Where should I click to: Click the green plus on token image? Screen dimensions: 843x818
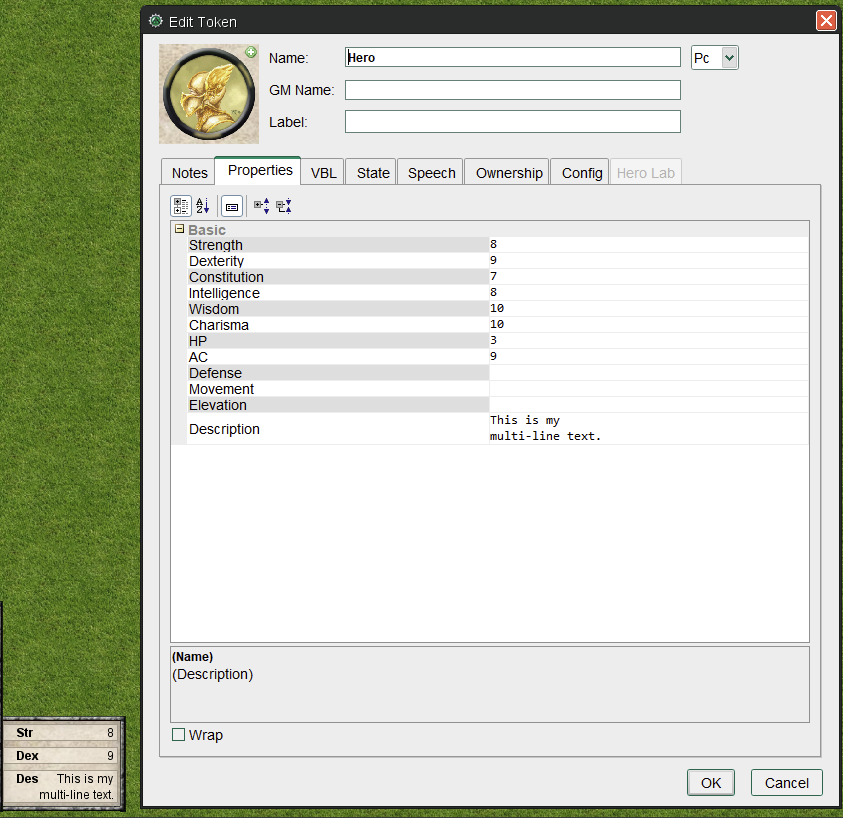[251, 52]
